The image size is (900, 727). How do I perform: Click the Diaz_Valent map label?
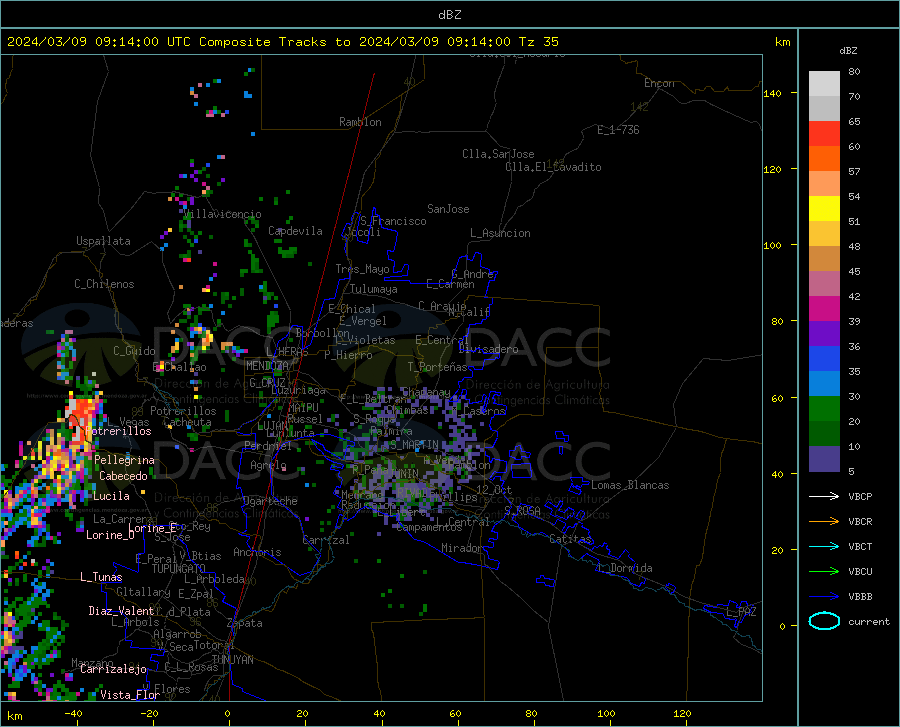tap(121, 611)
